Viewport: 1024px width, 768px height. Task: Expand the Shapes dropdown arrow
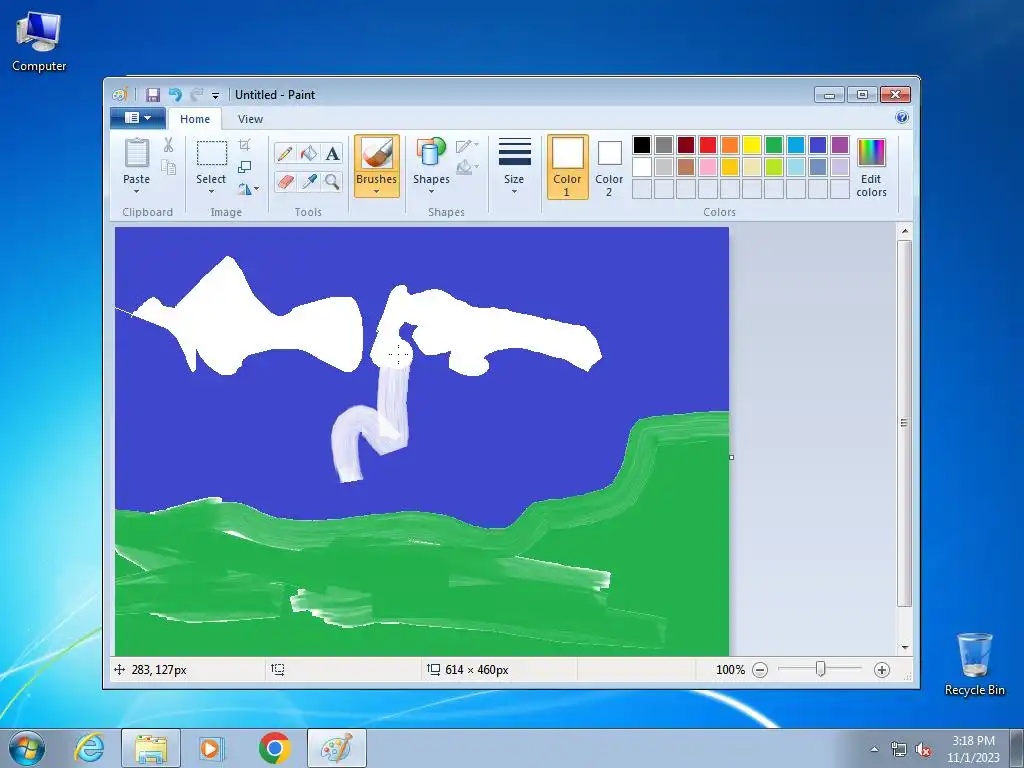click(431, 191)
